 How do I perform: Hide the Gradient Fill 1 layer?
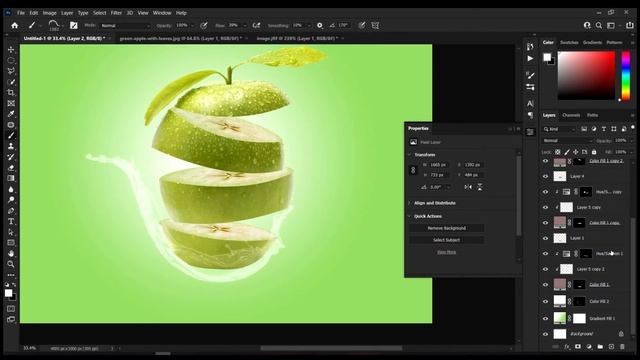pyautogui.click(x=545, y=318)
